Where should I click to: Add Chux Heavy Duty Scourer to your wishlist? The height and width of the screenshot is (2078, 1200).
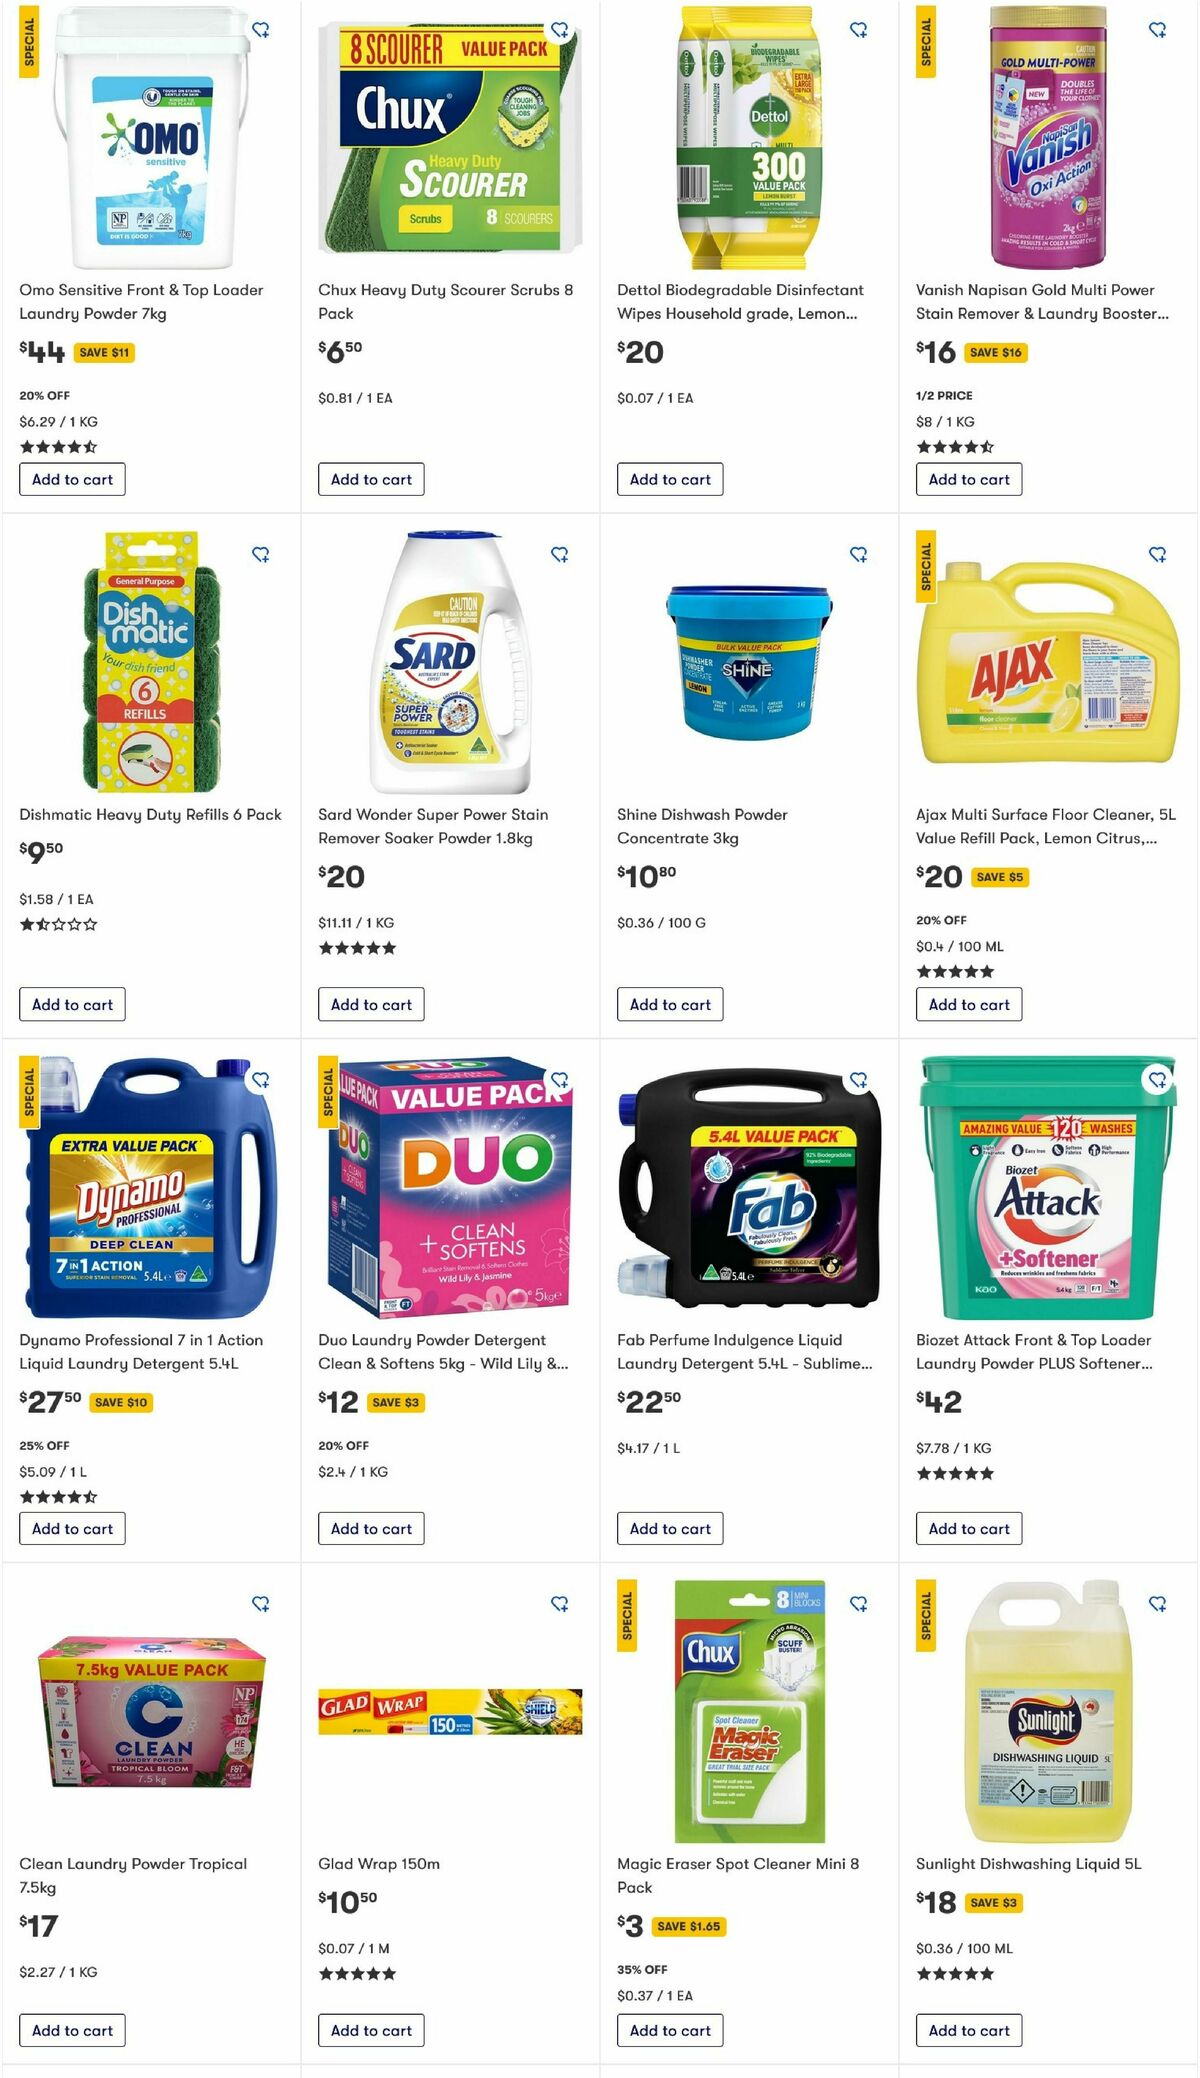tap(561, 29)
